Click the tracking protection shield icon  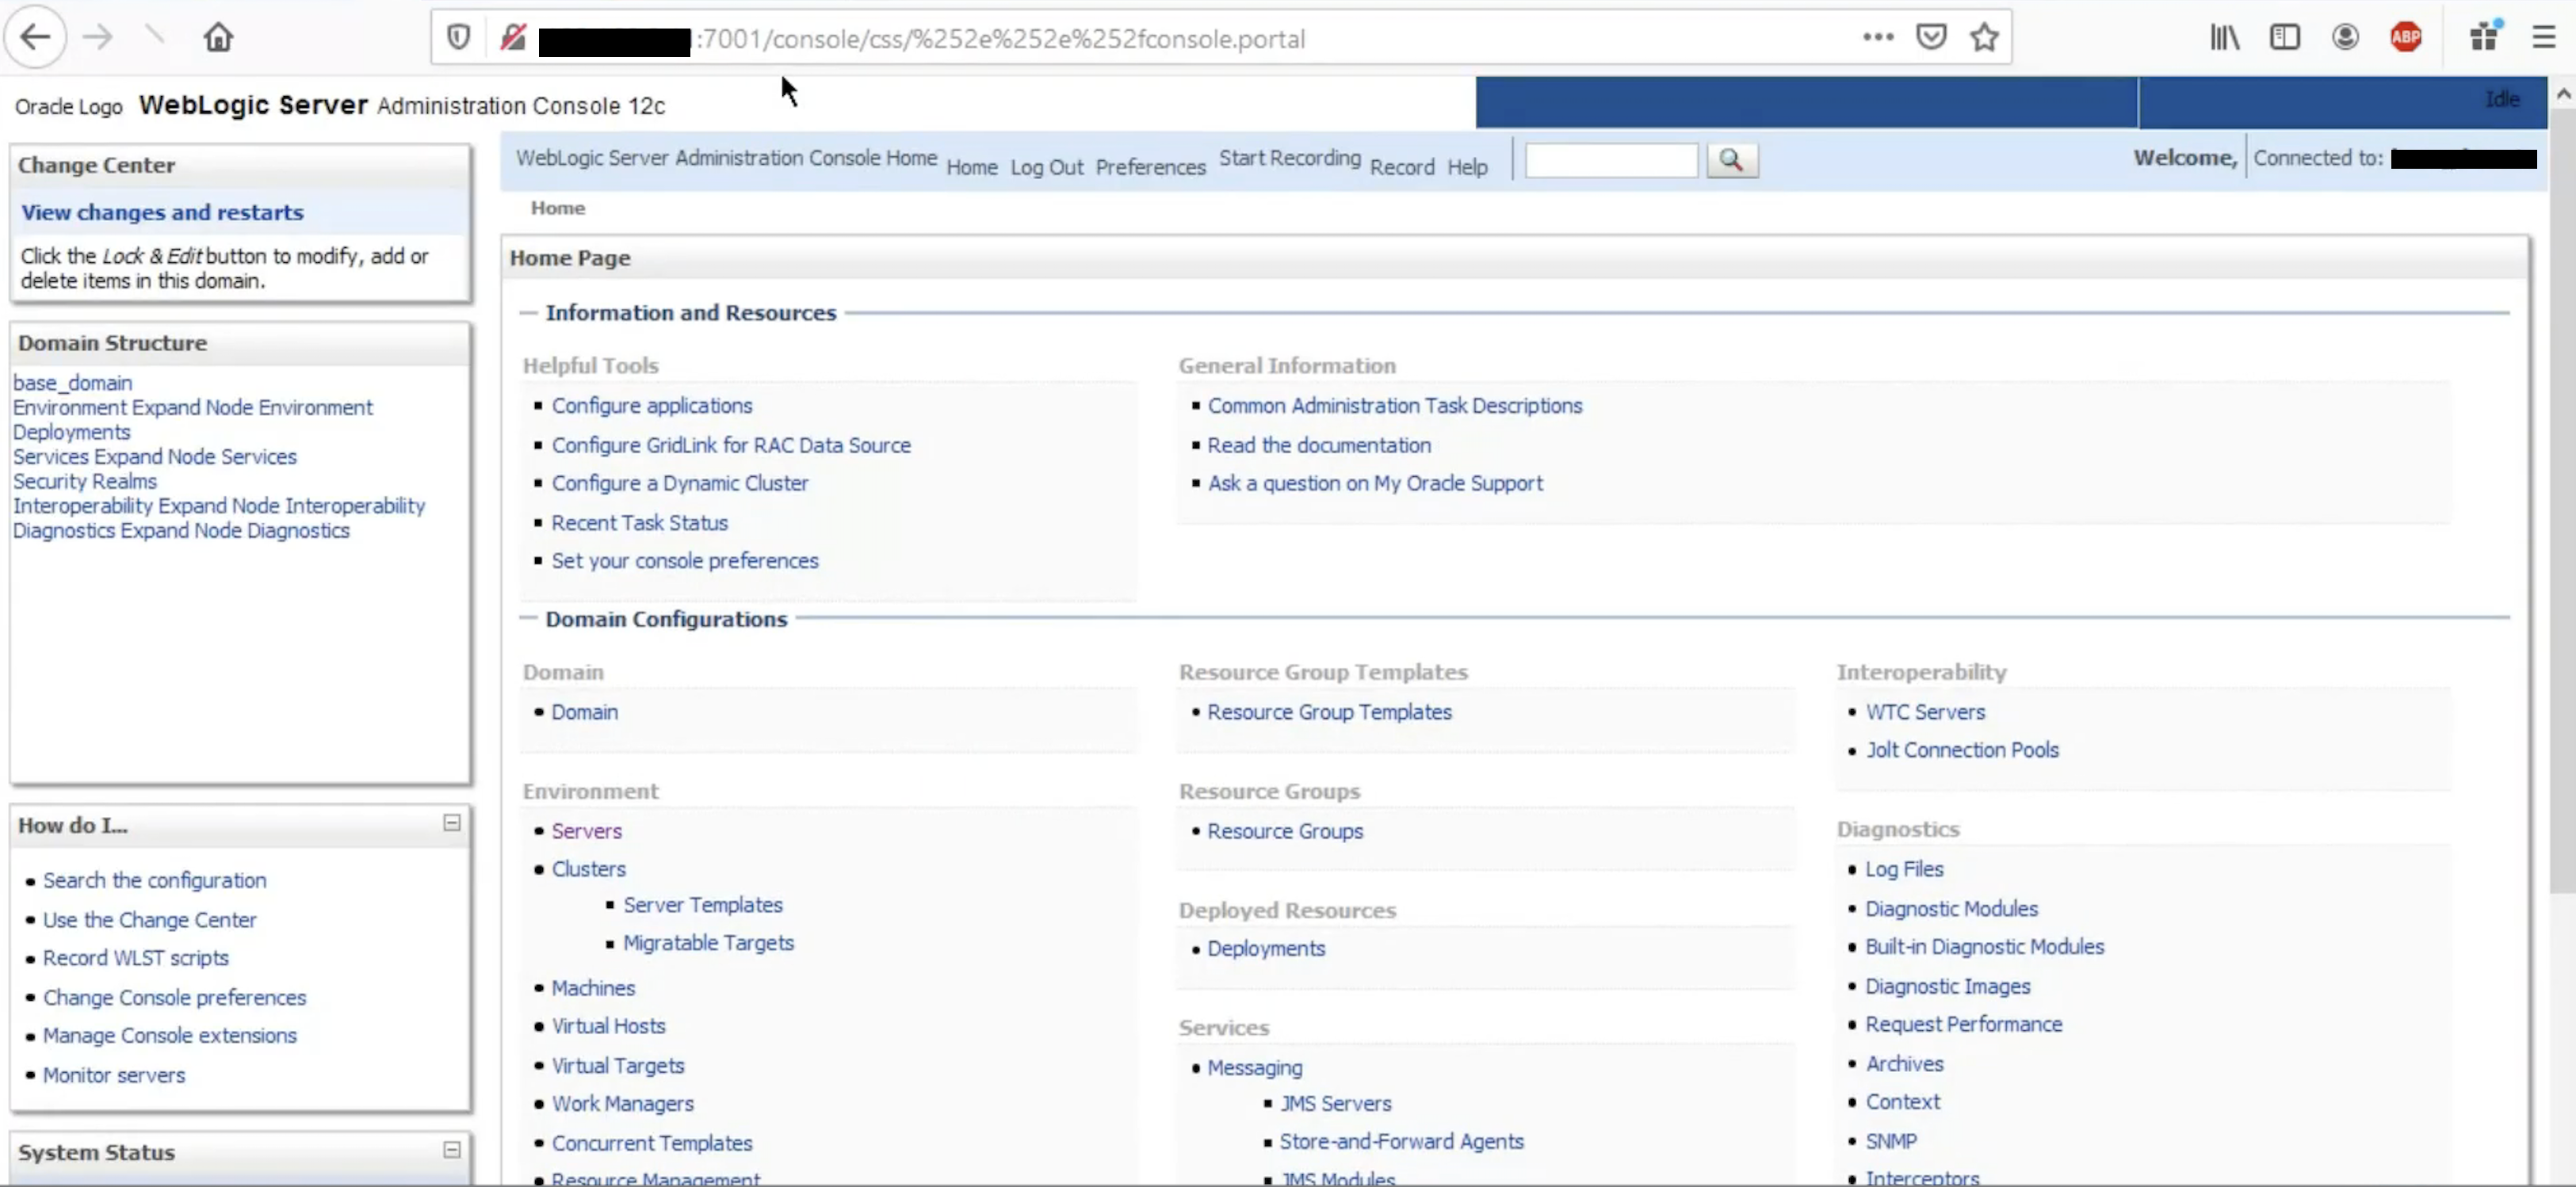click(458, 38)
